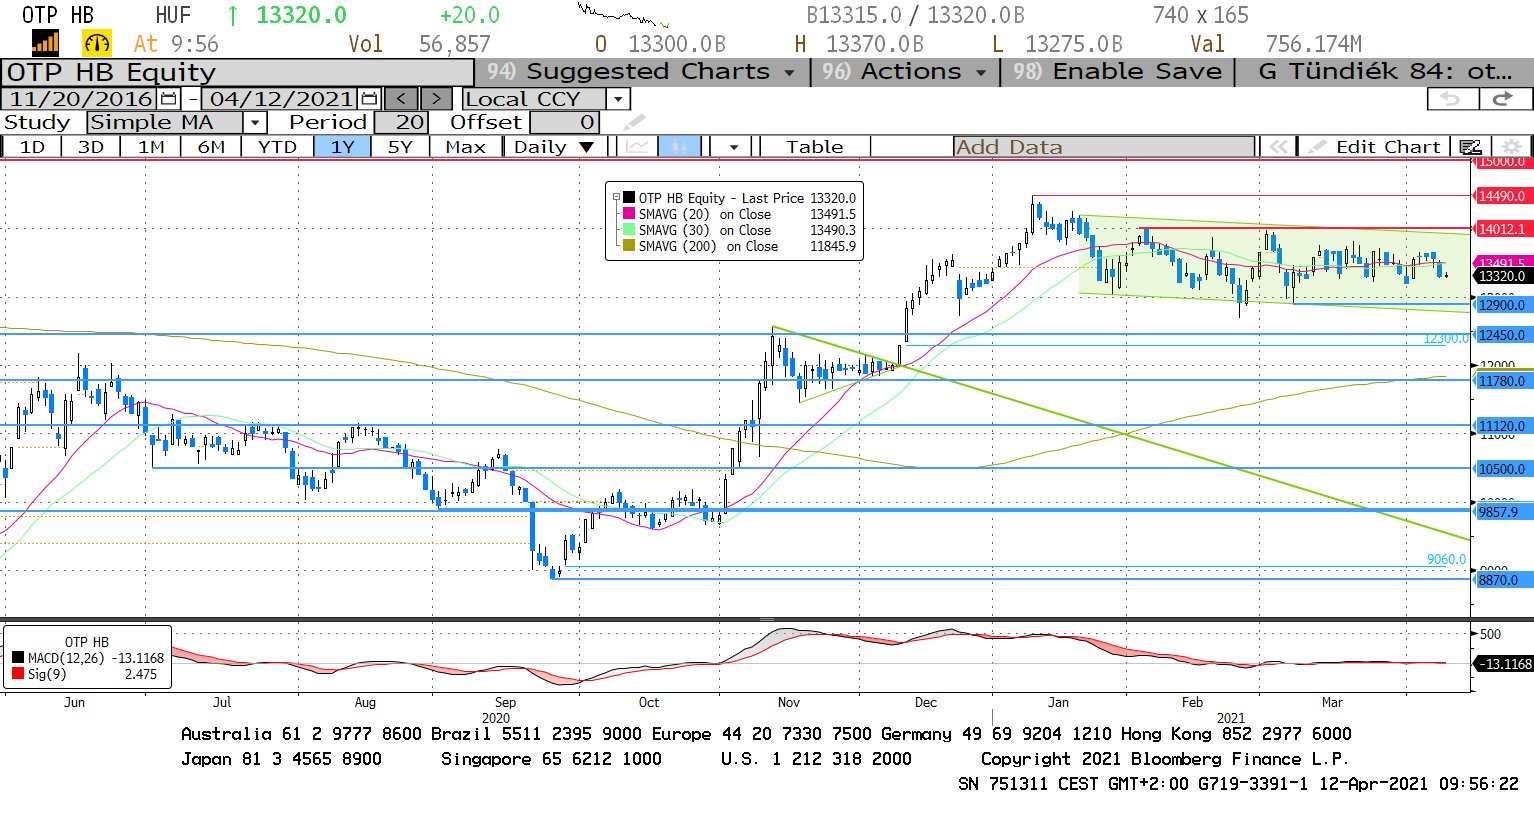Click SMAVG (20) magenta legend swatch
Screen dimensions: 1534x813
pyautogui.click(x=629, y=214)
